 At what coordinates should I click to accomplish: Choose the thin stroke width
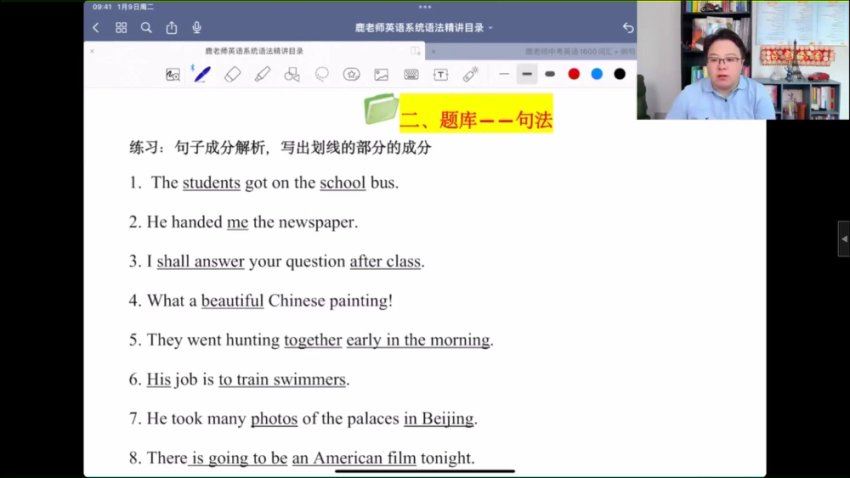coord(504,74)
